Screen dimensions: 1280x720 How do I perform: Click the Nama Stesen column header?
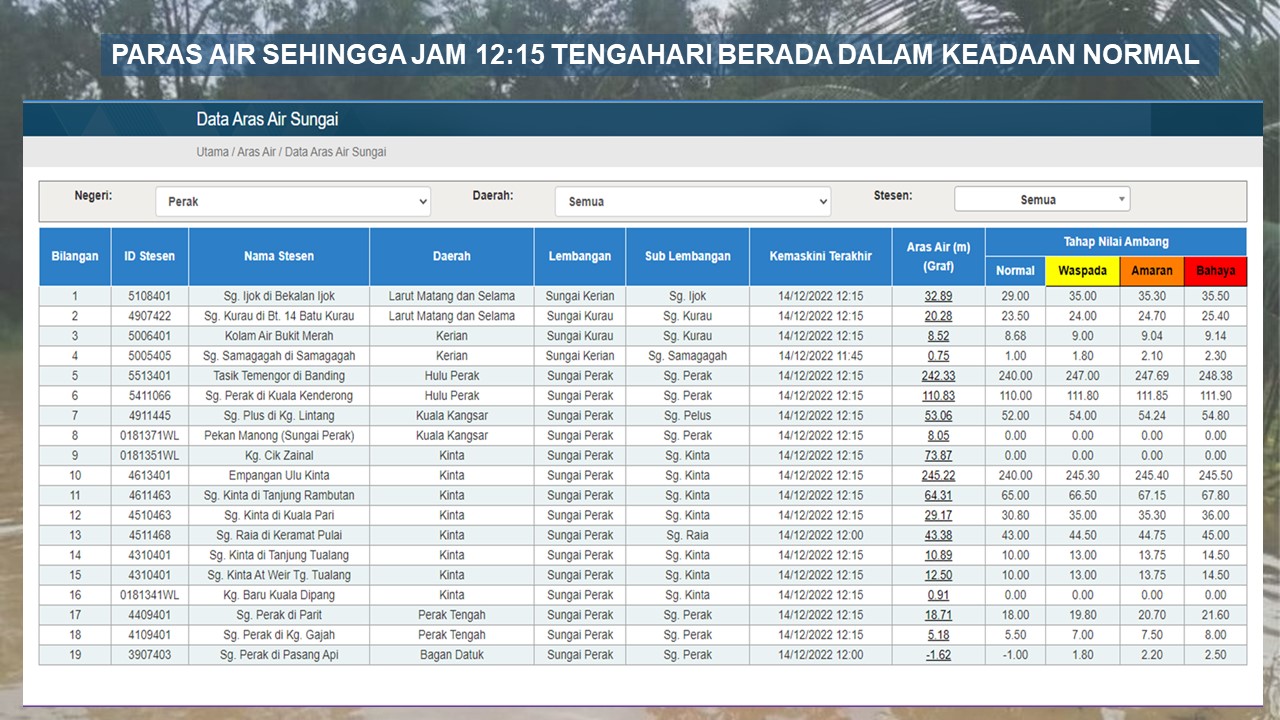click(x=279, y=256)
